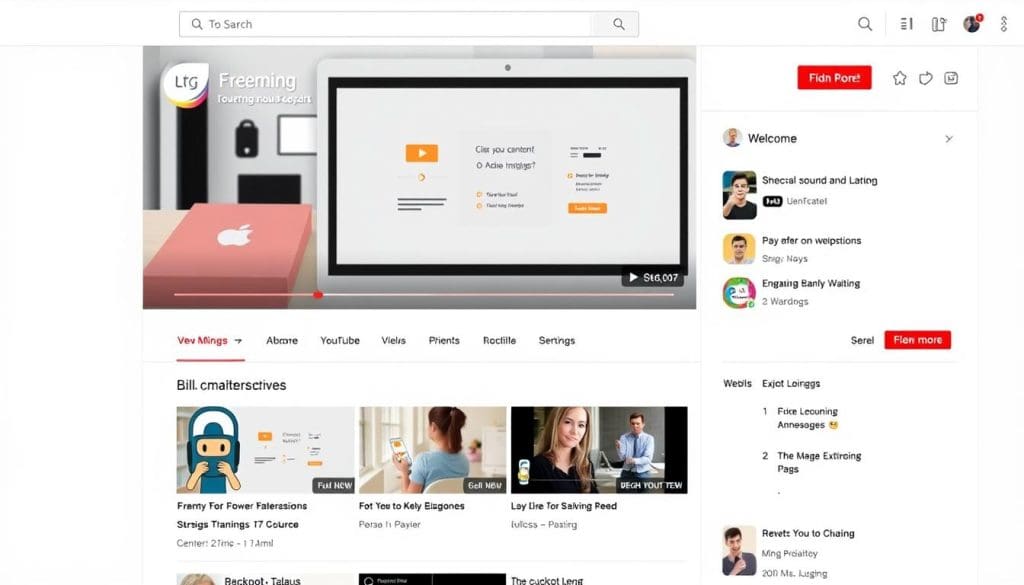
Task: Open the list view icon in header
Action: click(x=907, y=24)
